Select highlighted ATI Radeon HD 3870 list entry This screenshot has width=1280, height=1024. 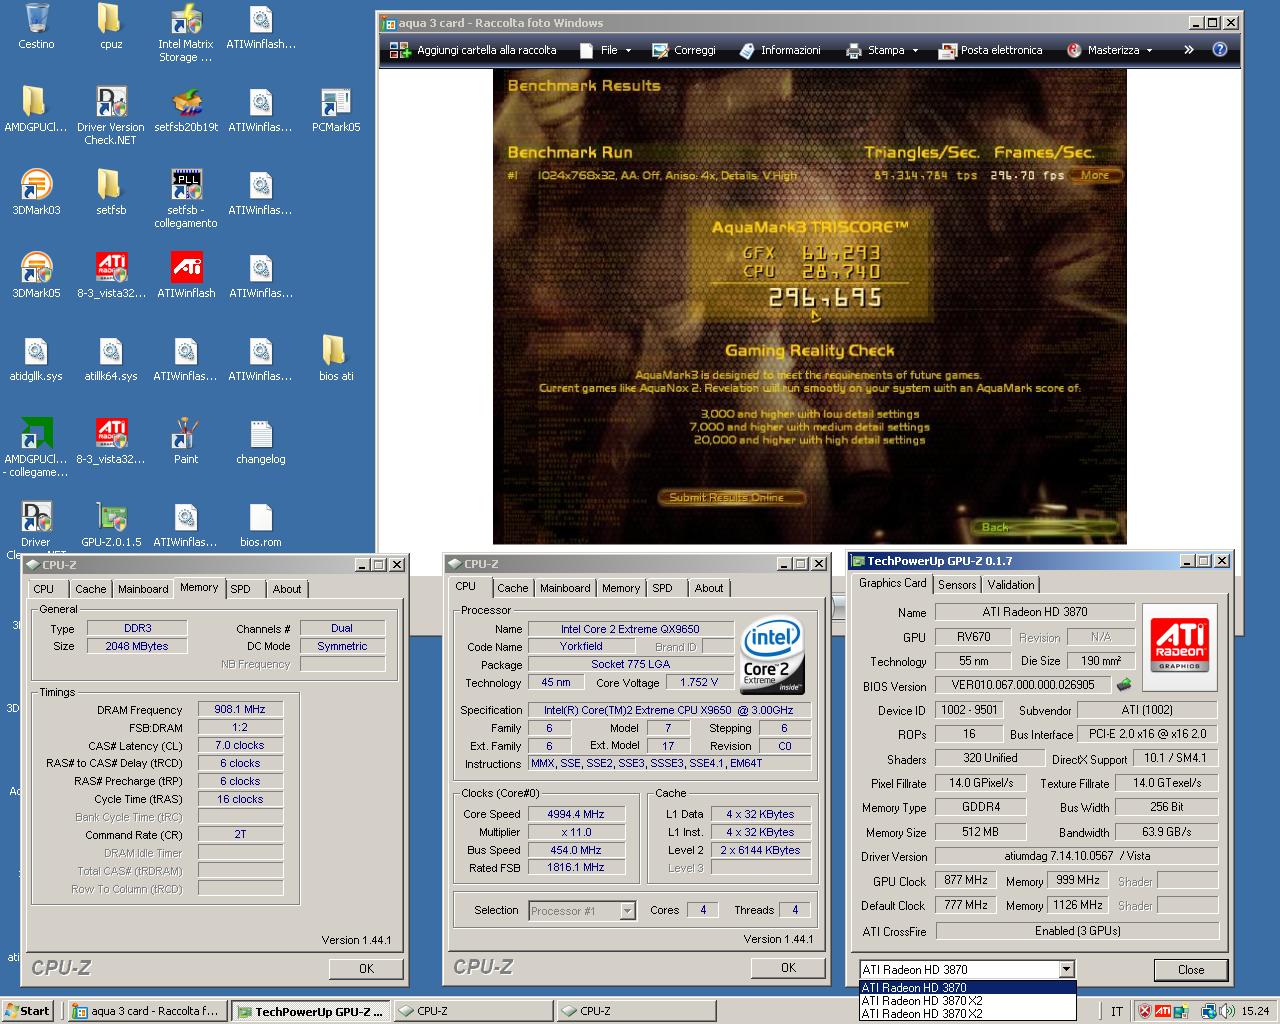[967, 987]
